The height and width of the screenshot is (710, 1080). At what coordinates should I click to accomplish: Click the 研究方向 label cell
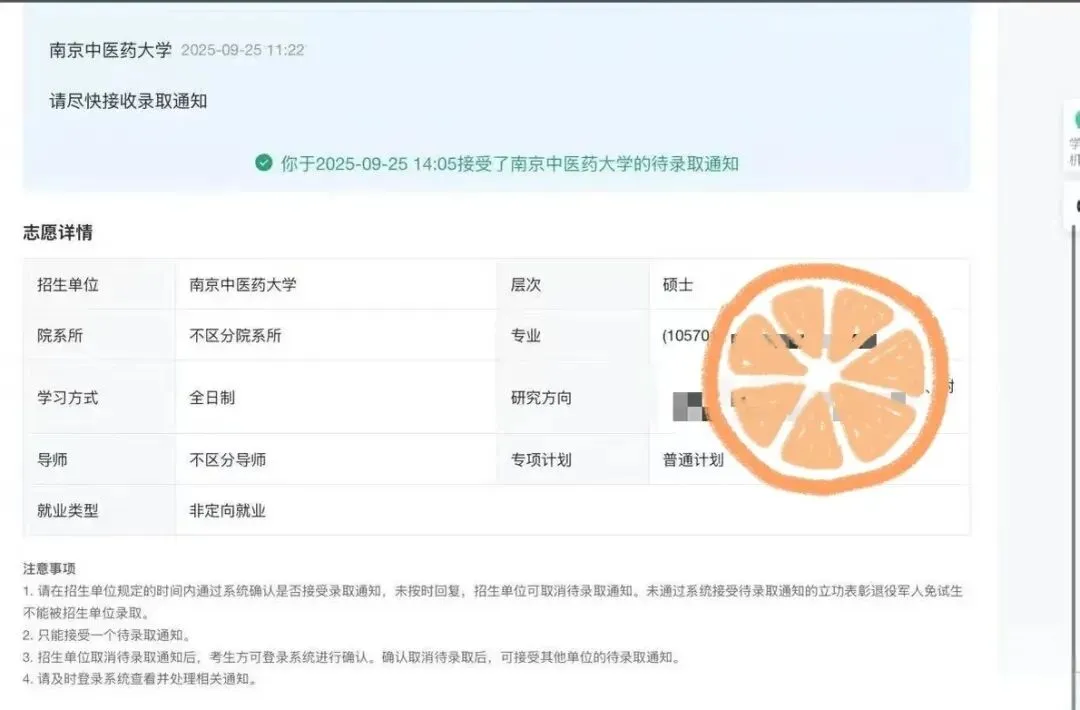[572, 397]
